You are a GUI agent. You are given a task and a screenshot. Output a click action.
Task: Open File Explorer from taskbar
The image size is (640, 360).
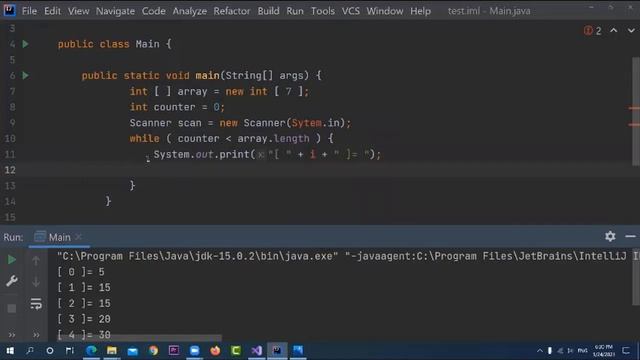click(112, 351)
